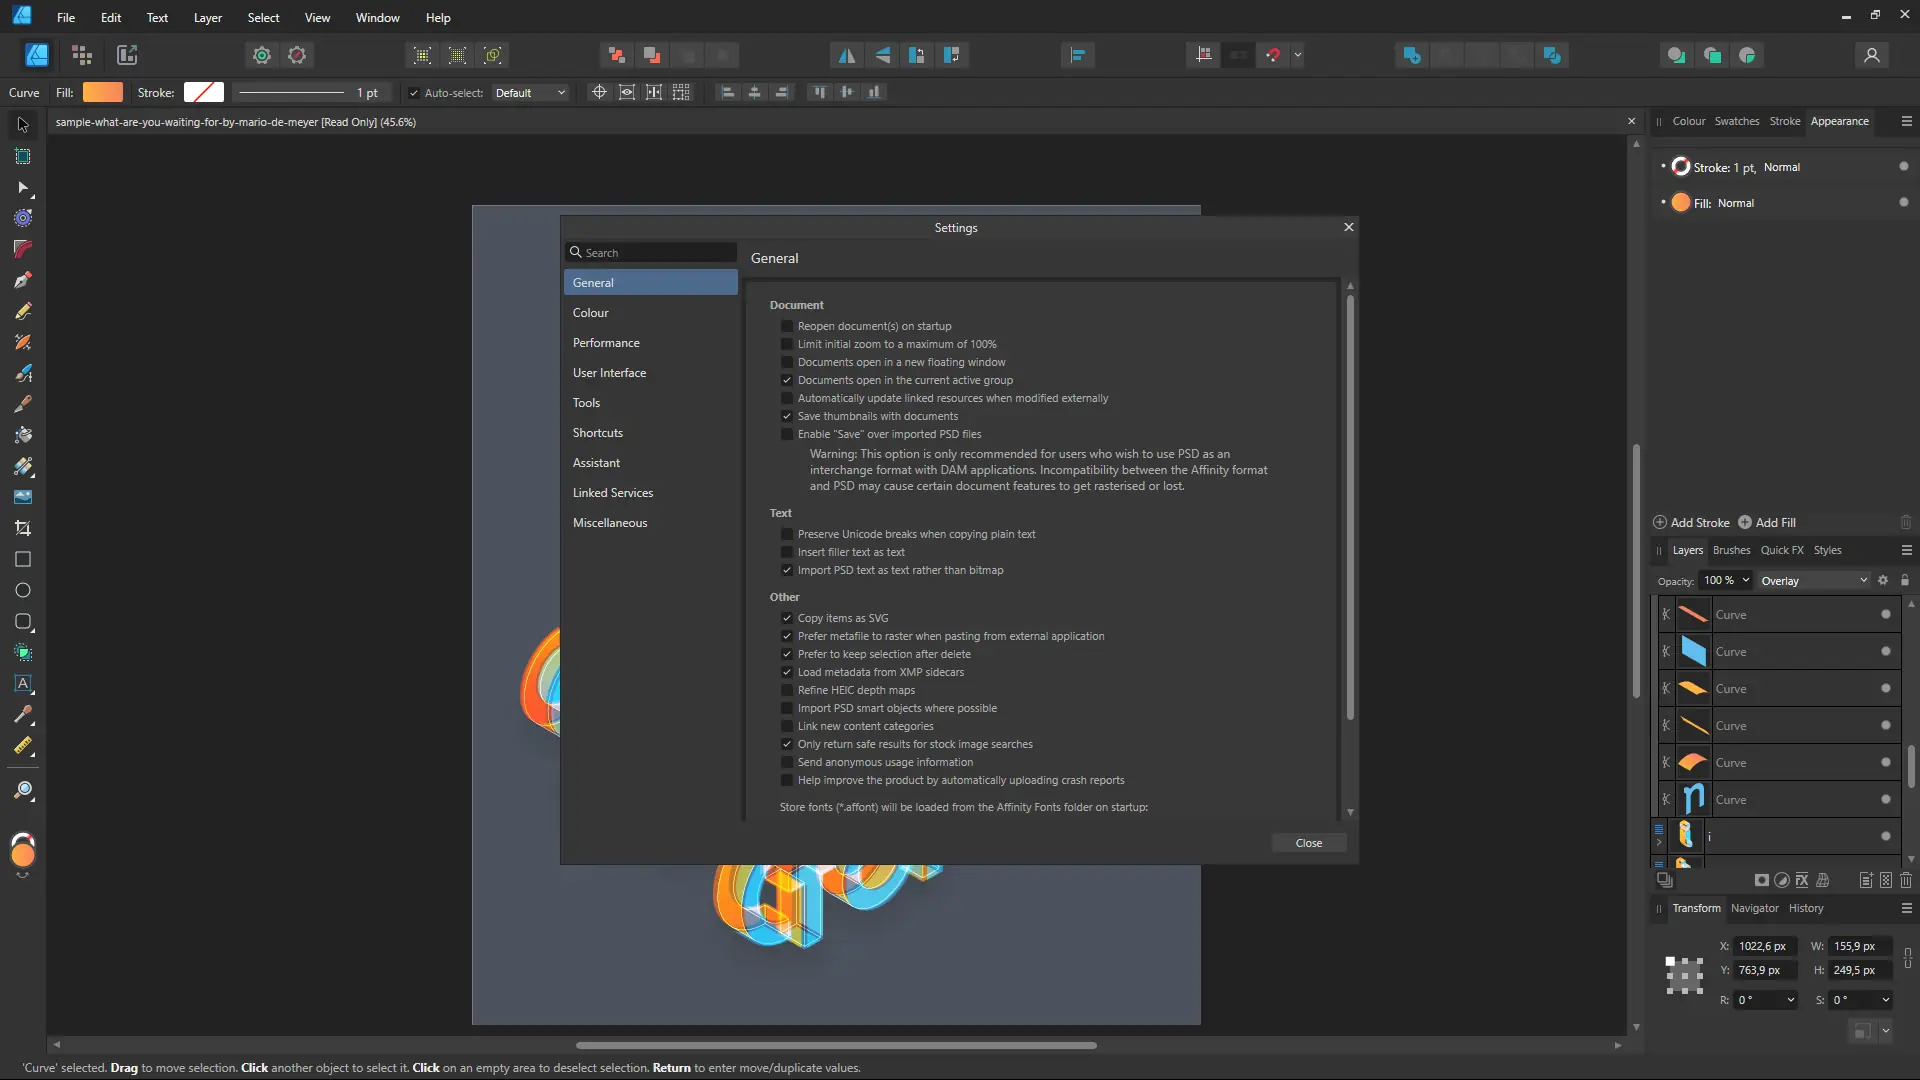The width and height of the screenshot is (1920, 1080).
Task: Open the Layer FX panel icon
Action: click(x=1802, y=881)
